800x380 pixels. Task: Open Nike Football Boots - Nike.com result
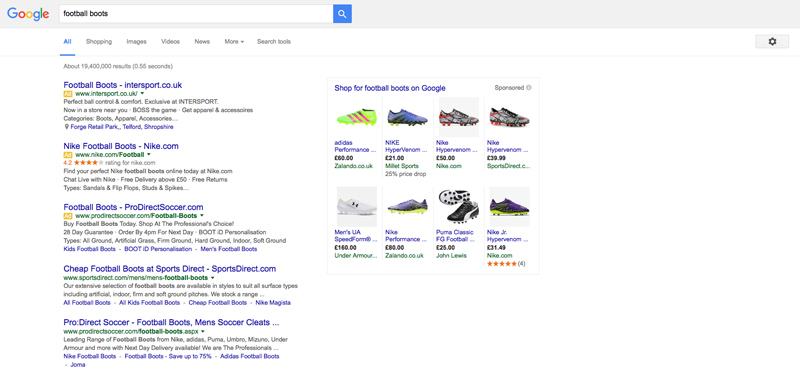[x=121, y=146]
